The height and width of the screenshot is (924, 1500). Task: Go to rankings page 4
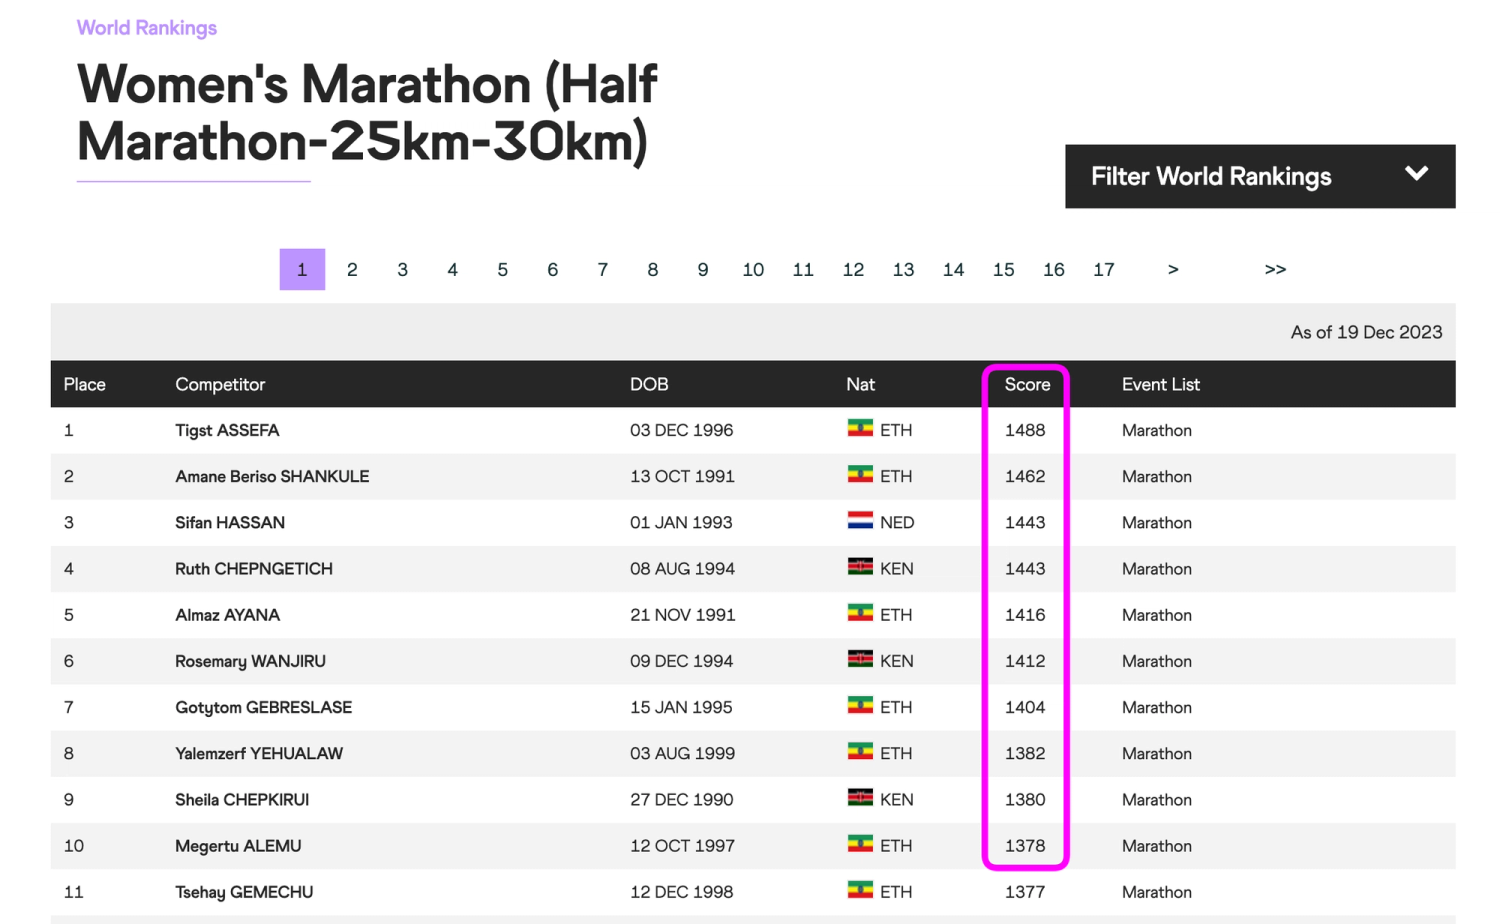pos(452,270)
